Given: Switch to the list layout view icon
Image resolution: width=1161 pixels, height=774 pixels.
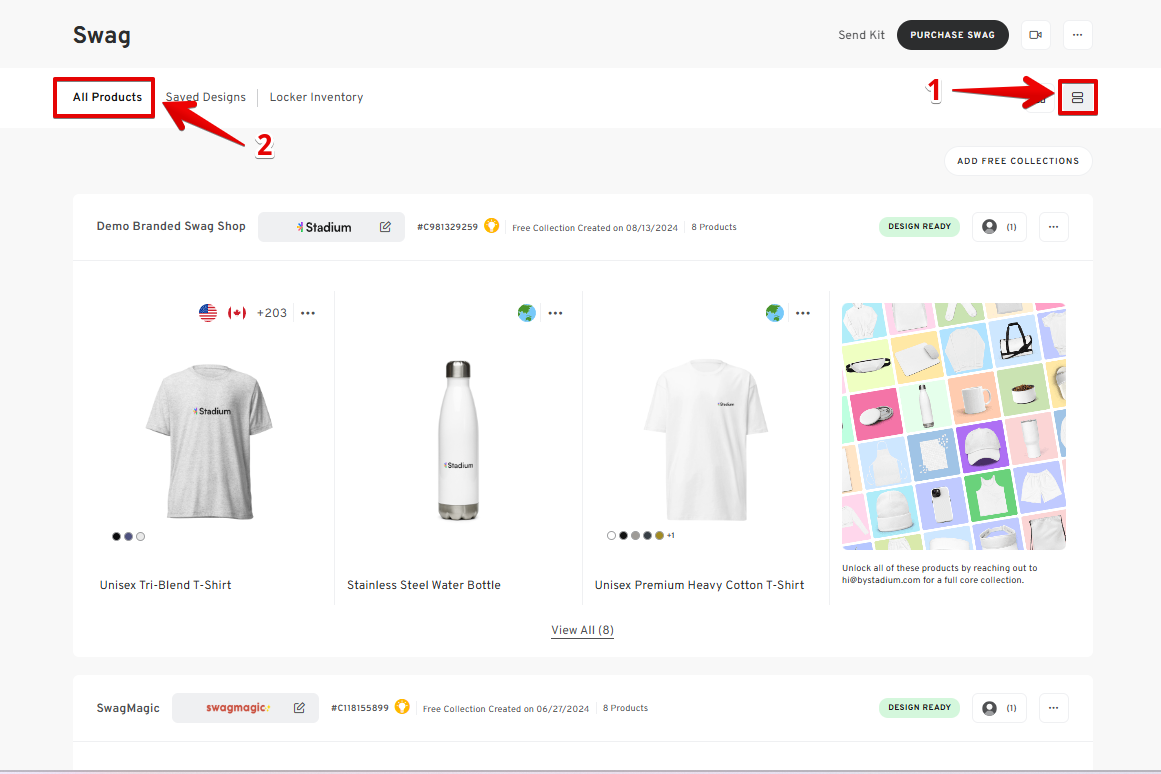Looking at the screenshot, I should click(1077, 98).
